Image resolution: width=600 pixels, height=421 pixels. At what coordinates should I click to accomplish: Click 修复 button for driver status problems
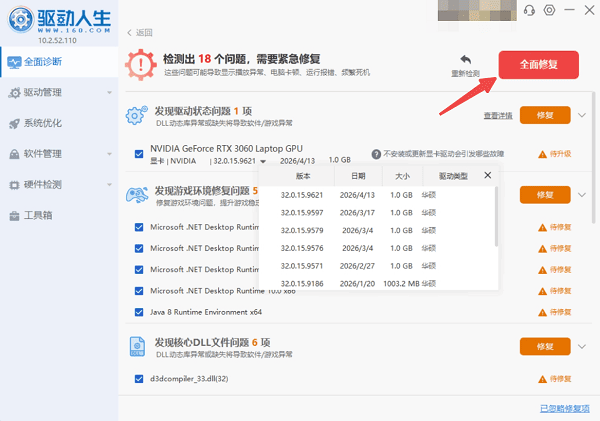tap(545, 115)
